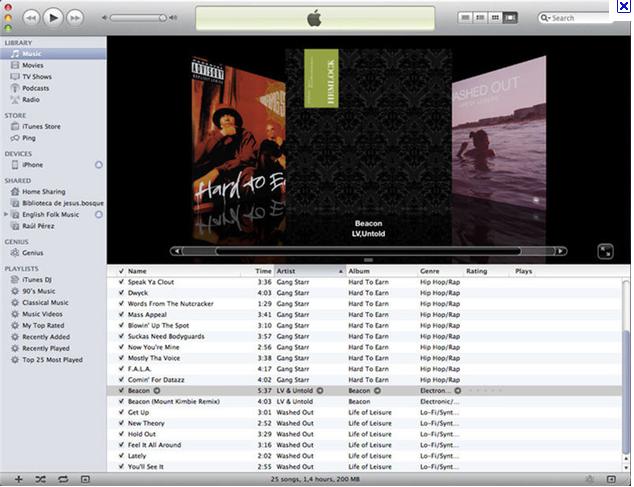Open the Genius playlist
The height and width of the screenshot is (487, 634).
point(32,253)
